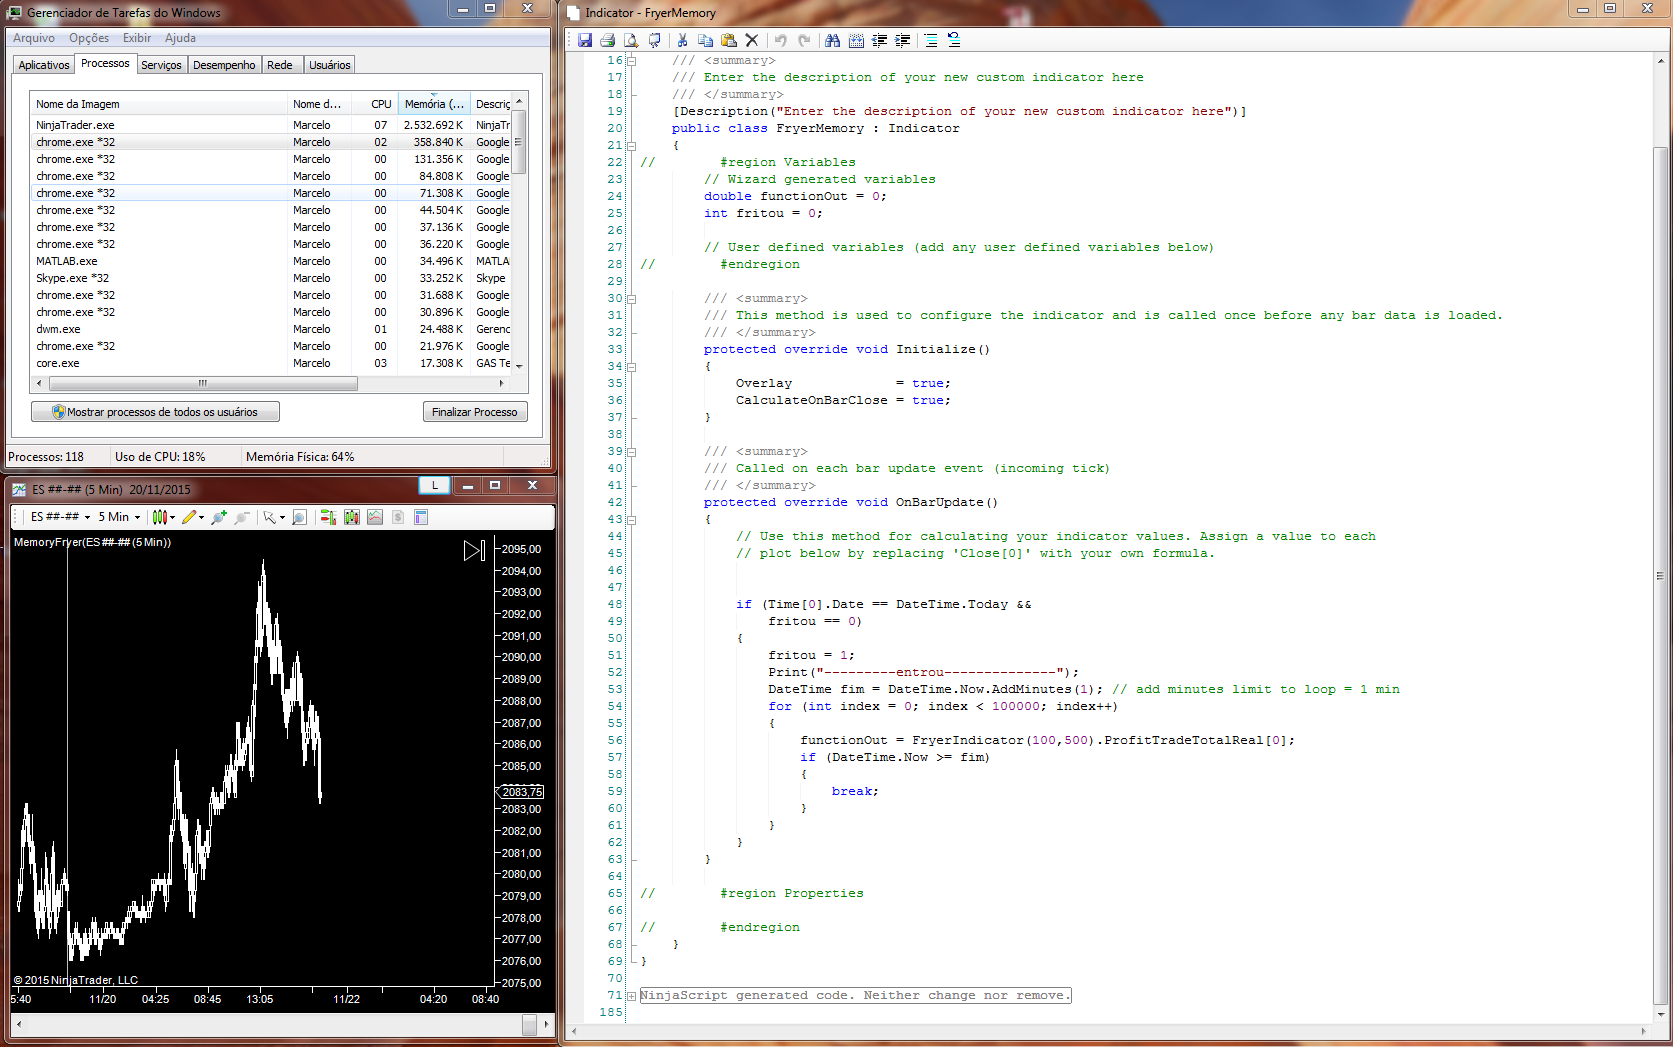Click the jump-to-latest-bar arrow on the chart
The image size is (1673, 1047).
click(474, 550)
